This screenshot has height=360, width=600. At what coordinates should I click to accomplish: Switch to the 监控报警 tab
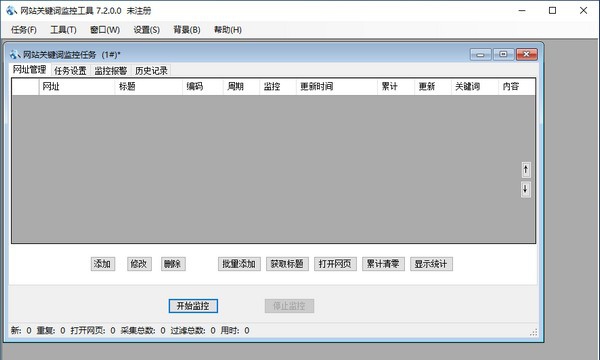111,71
